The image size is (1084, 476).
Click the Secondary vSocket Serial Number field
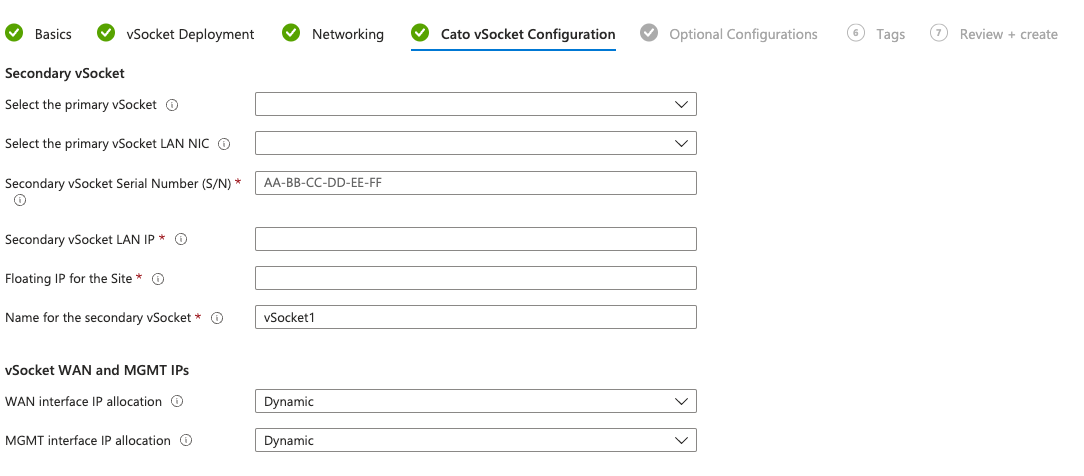(475, 183)
